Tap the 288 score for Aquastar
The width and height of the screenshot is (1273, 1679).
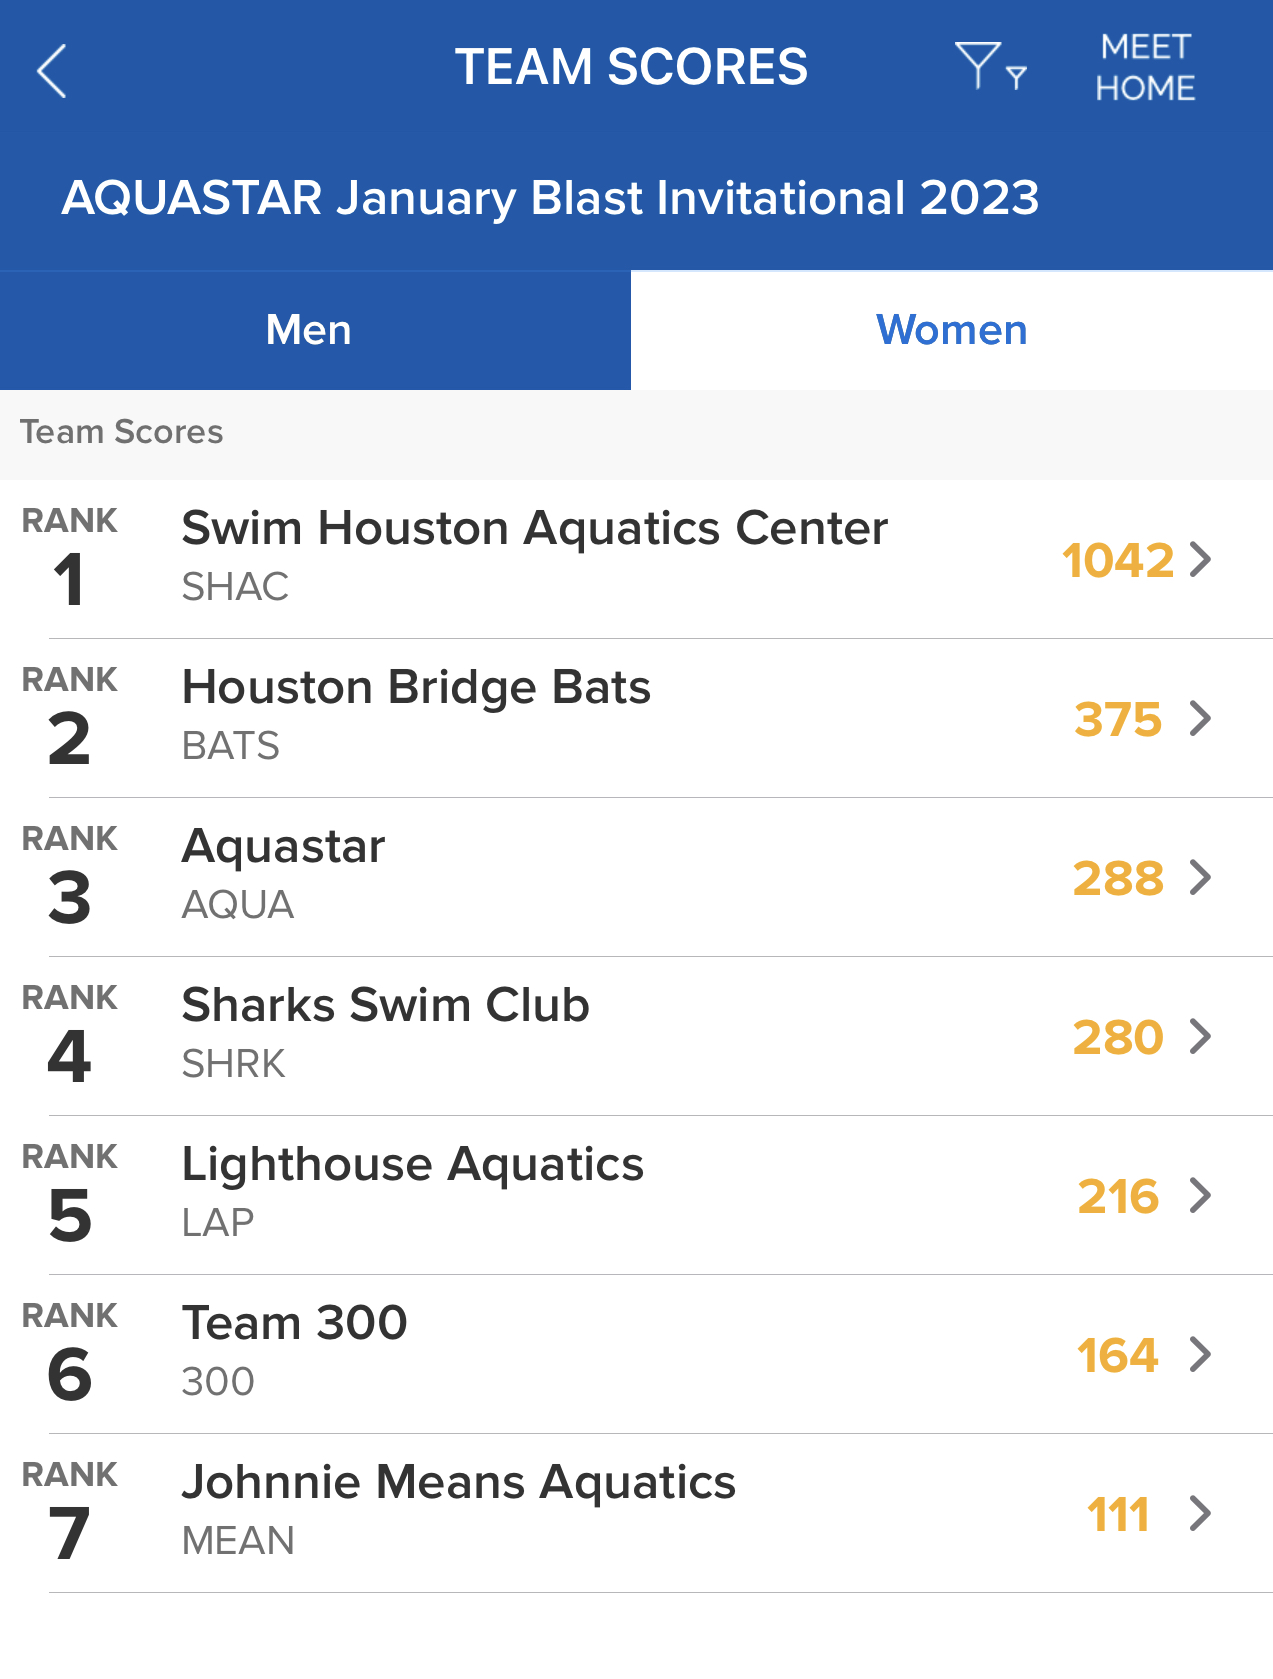1117,878
